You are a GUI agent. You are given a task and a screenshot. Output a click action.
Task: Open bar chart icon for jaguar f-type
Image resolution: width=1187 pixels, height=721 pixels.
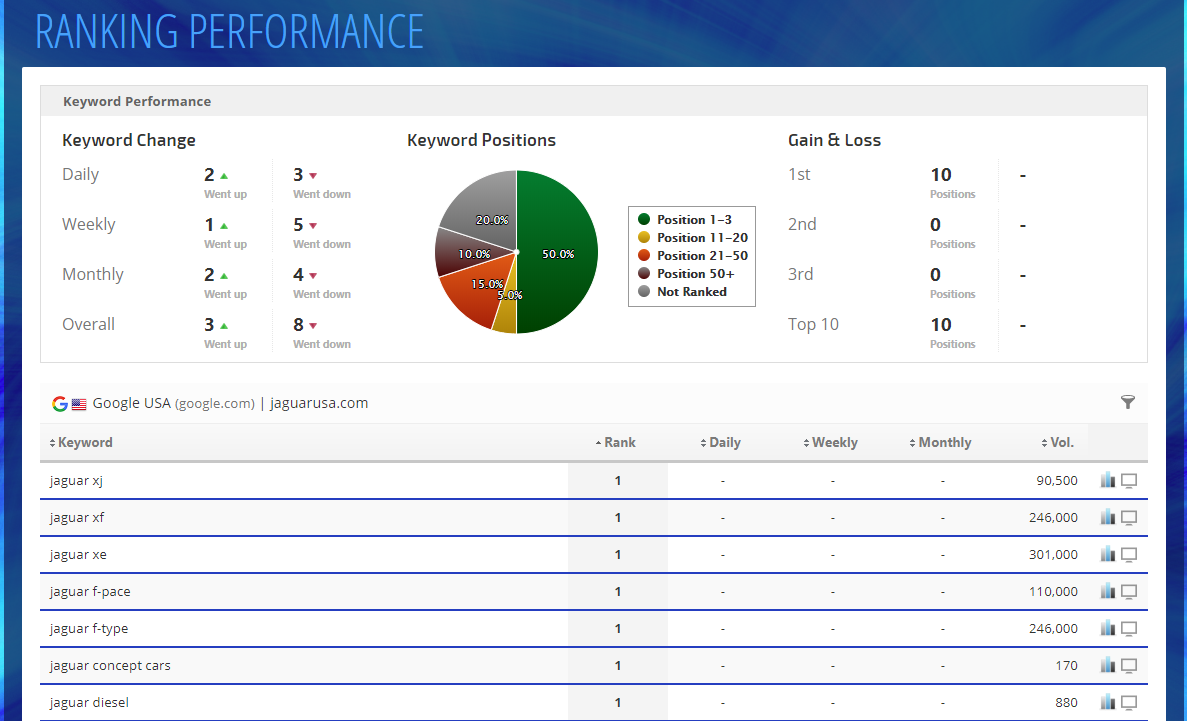[1107, 629]
